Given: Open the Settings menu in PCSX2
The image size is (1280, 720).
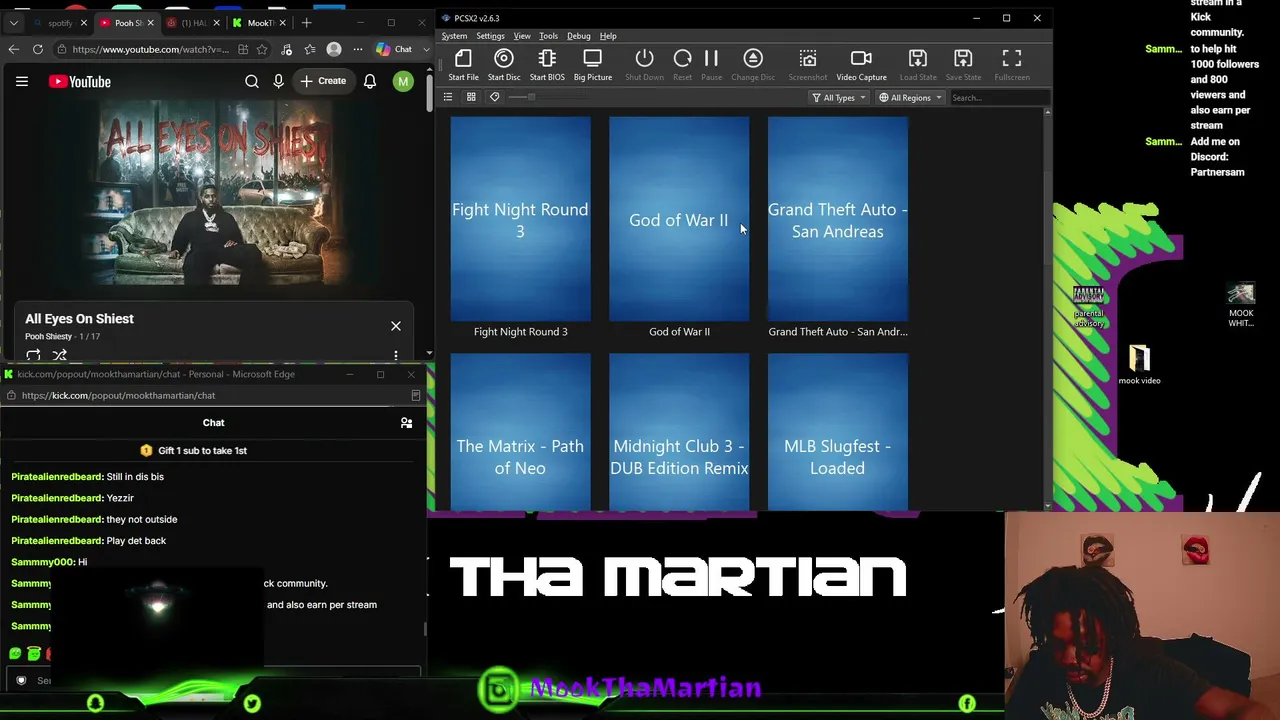Looking at the screenshot, I should tap(490, 36).
